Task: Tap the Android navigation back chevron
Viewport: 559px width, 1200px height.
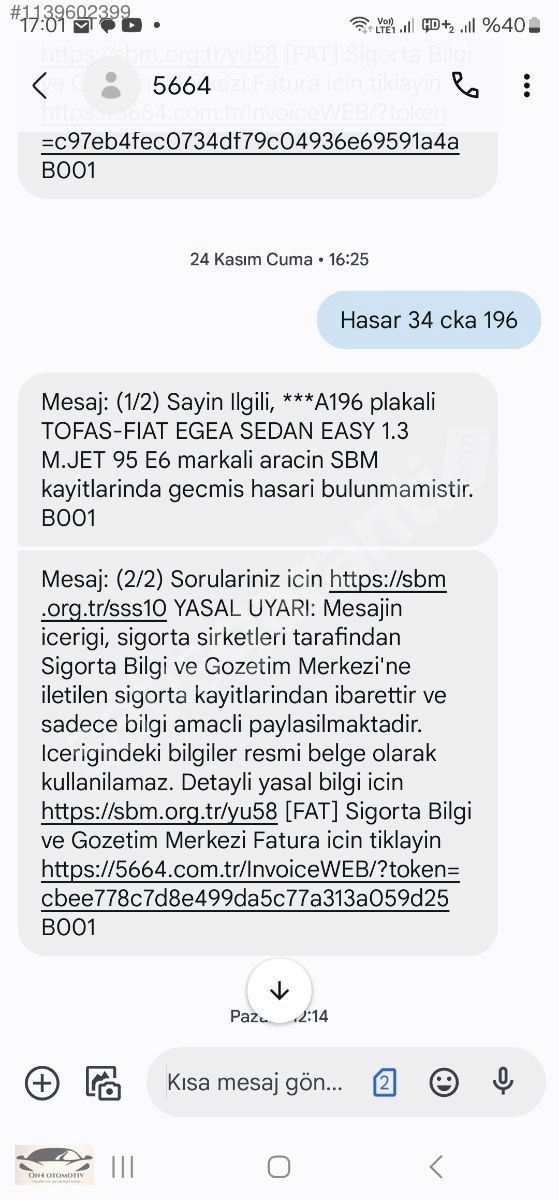Action: coord(436,1166)
